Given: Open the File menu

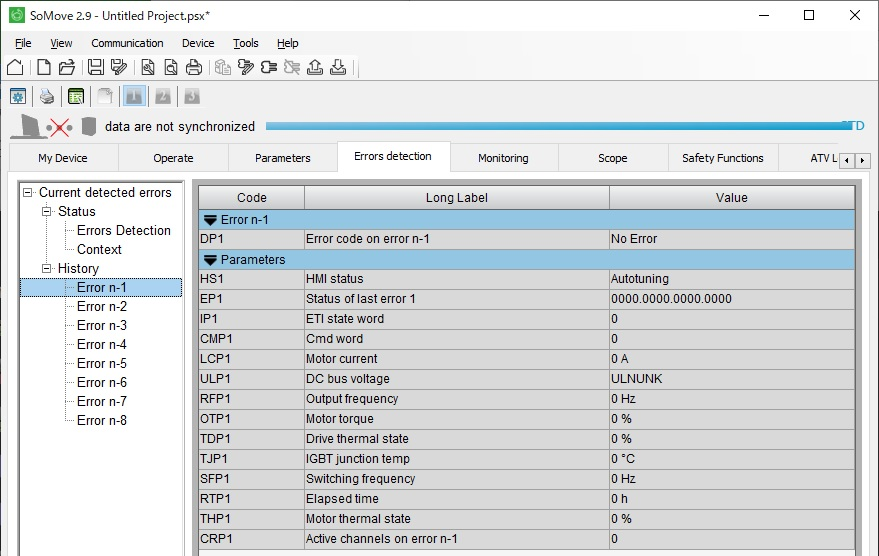Looking at the screenshot, I should (x=23, y=43).
